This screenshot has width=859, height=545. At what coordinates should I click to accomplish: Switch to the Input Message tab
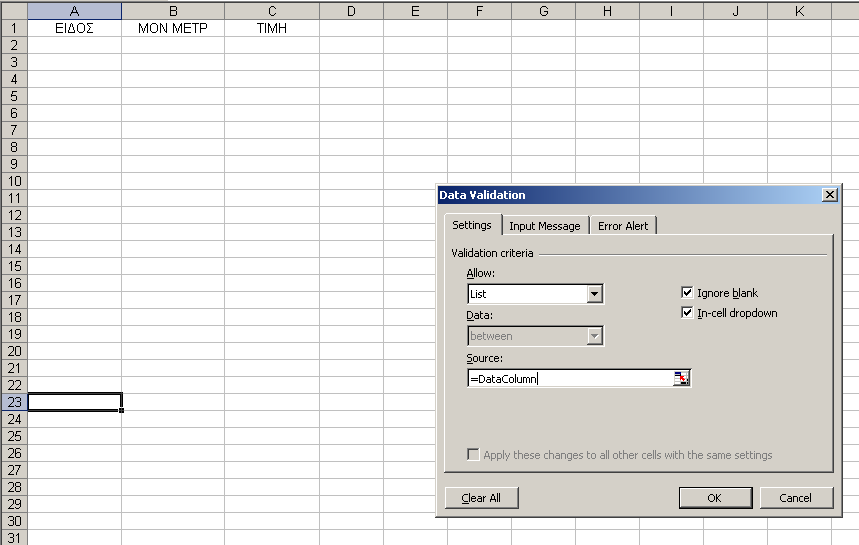[544, 226]
